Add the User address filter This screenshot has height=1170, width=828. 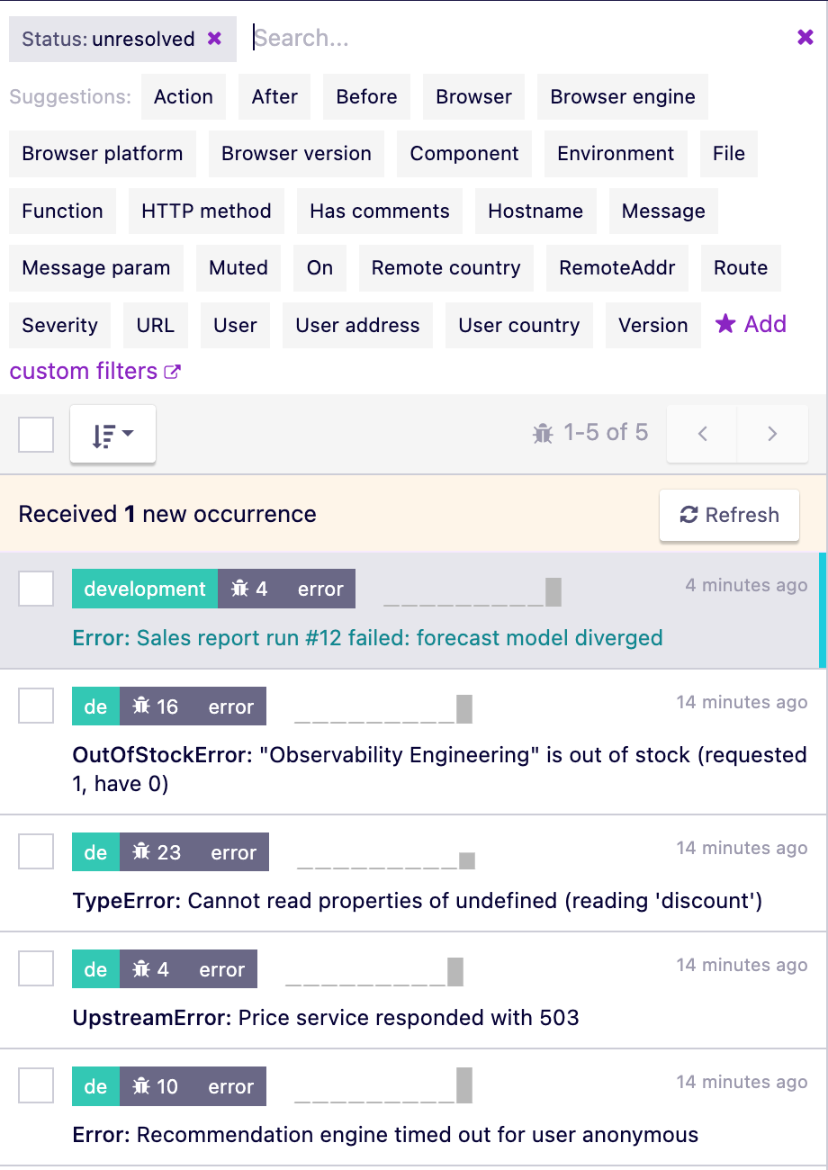tap(357, 325)
